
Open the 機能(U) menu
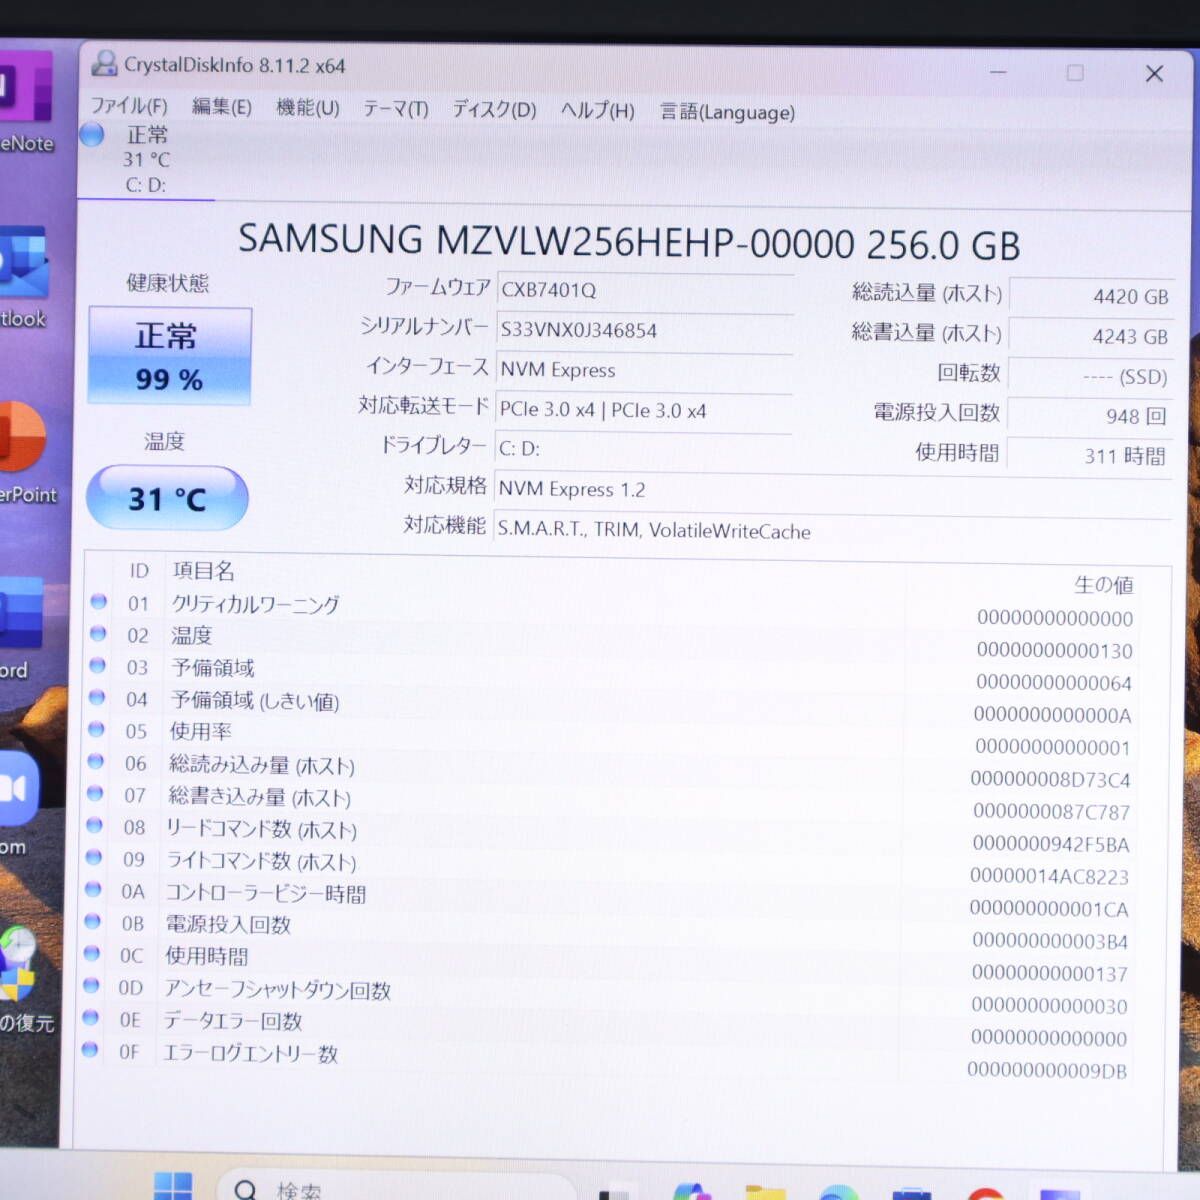307,108
